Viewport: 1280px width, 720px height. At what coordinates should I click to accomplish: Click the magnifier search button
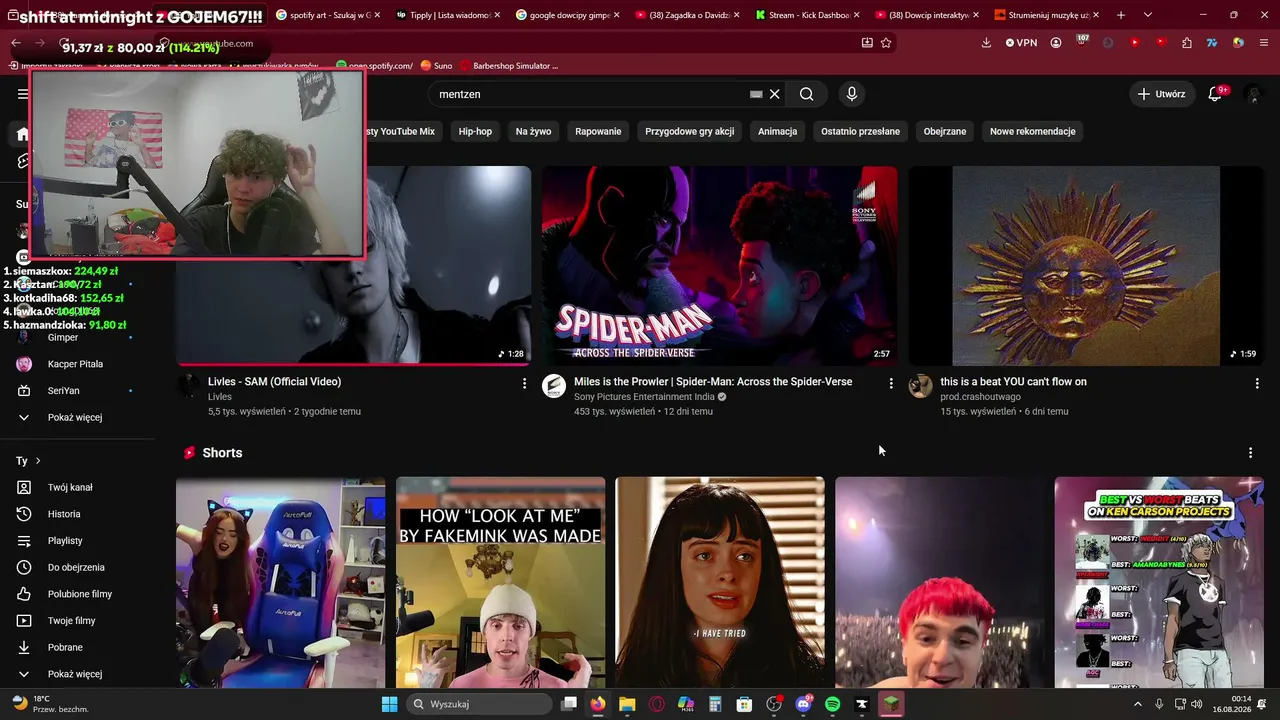point(806,94)
